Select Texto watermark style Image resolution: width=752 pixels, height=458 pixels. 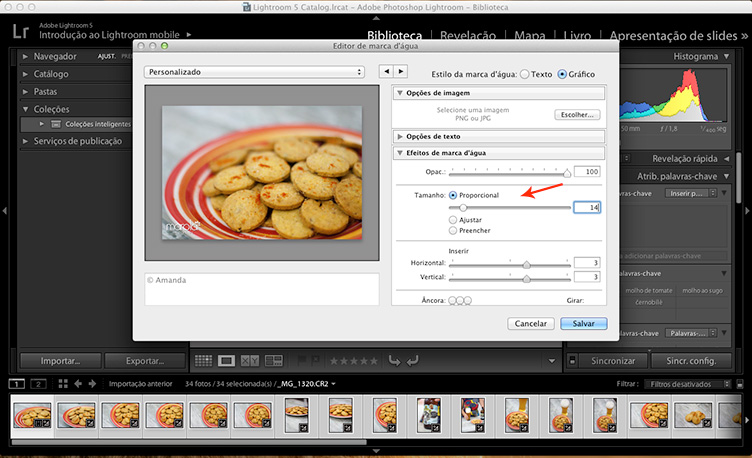[525, 74]
